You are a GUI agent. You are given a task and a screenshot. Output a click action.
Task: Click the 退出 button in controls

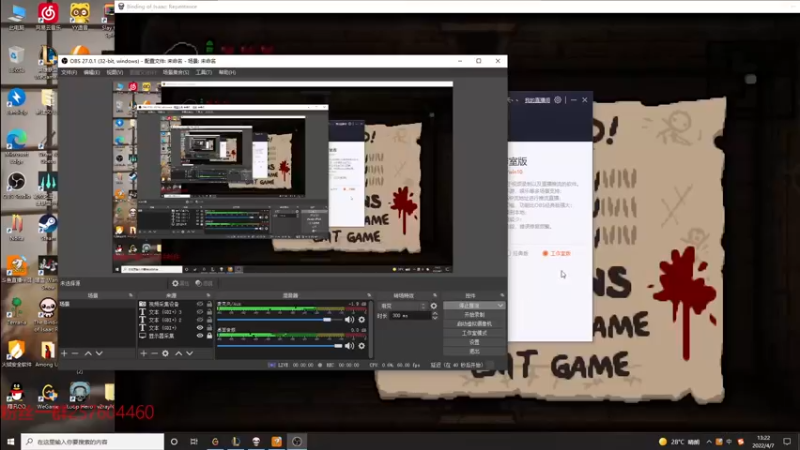coord(474,352)
